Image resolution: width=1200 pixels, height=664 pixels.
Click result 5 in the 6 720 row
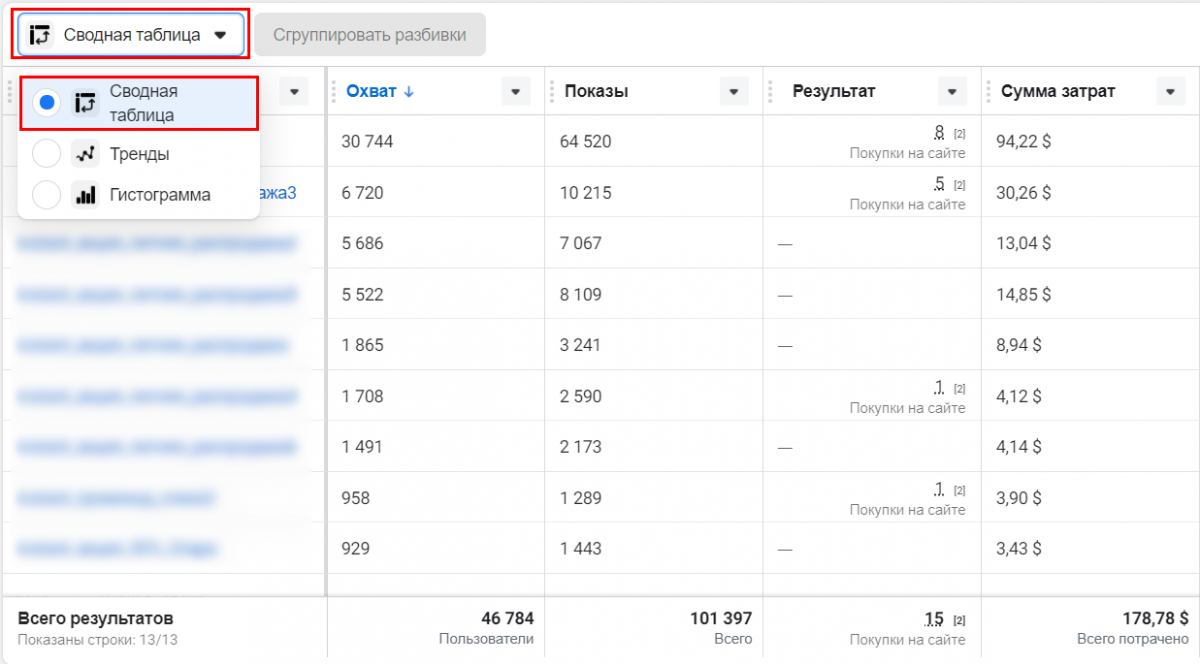click(x=939, y=182)
